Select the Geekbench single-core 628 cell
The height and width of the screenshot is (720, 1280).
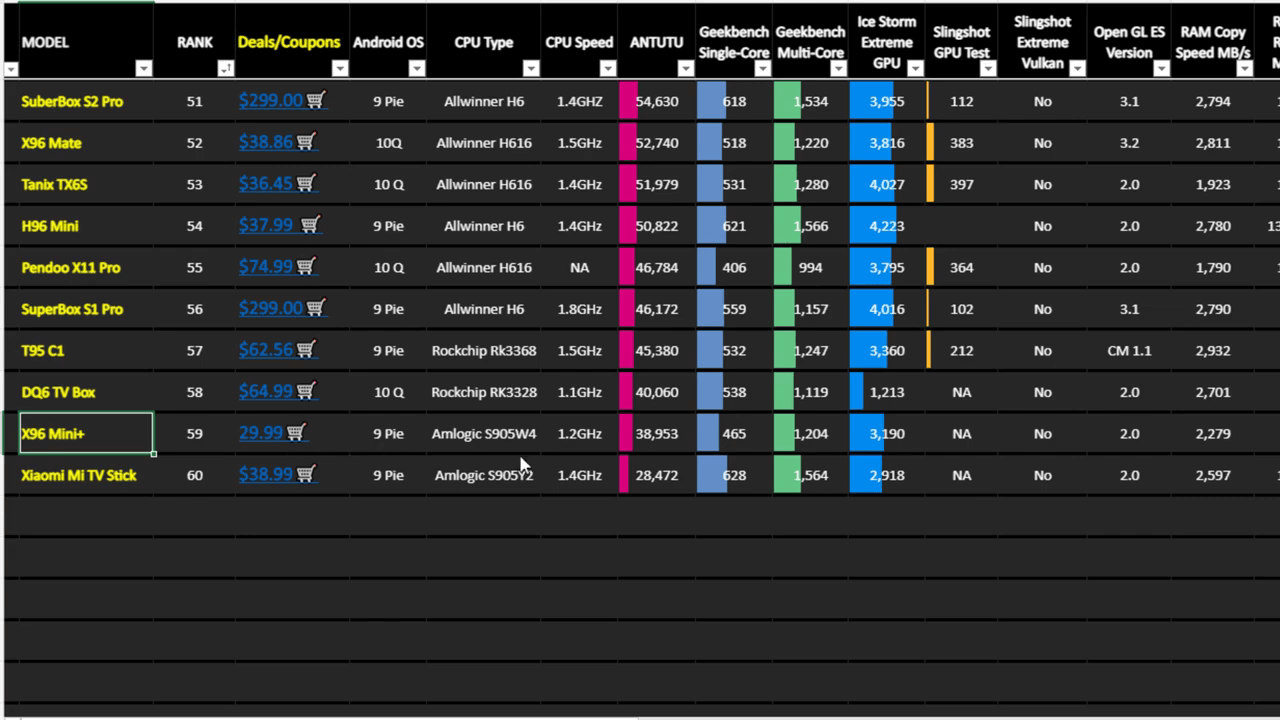(734, 475)
